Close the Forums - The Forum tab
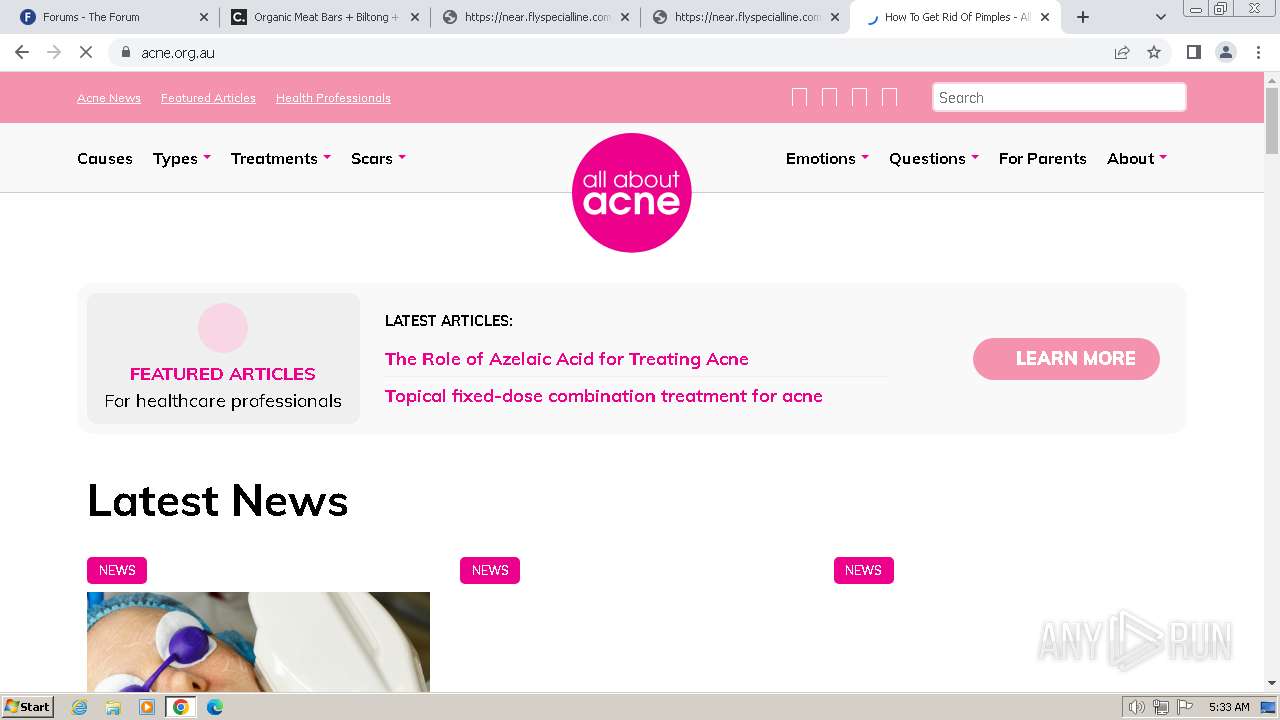 tap(204, 17)
